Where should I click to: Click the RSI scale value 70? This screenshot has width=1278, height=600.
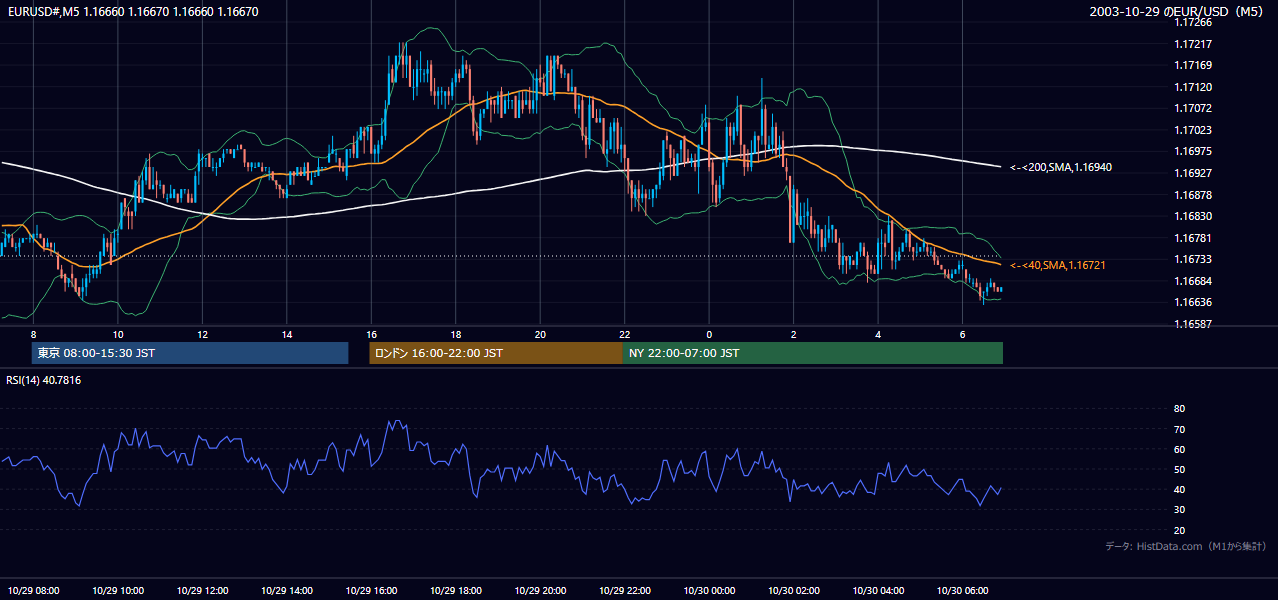pyautogui.click(x=1179, y=429)
